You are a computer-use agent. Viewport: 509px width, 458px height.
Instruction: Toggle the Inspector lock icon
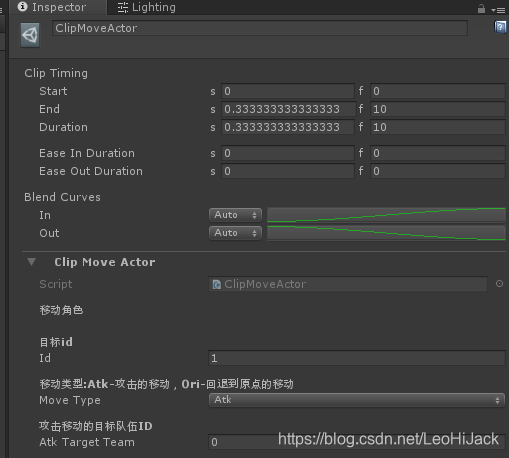[x=481, y=9]
